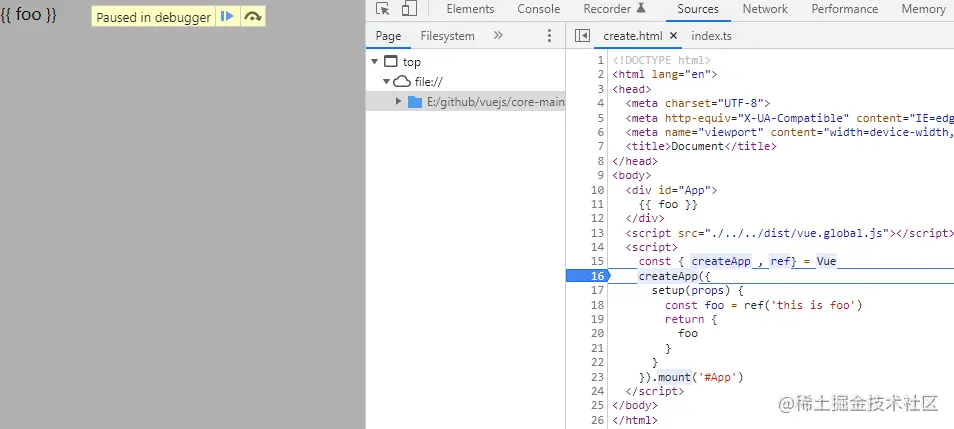Select the E:/github/vuejs/core-main folder row
This screenshot has height=429, width=954.
[465, 102]
